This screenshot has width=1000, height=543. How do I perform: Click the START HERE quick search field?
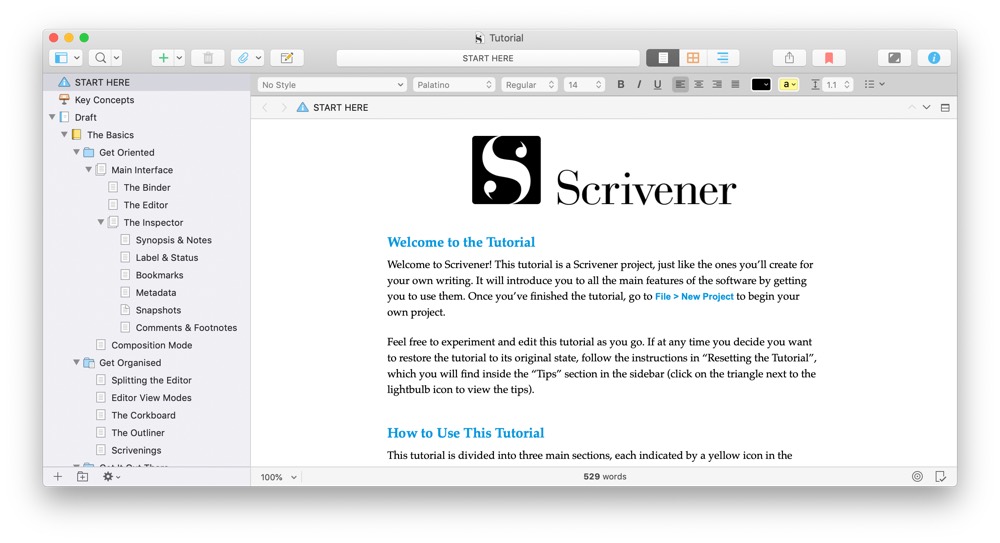pos(488,58)
